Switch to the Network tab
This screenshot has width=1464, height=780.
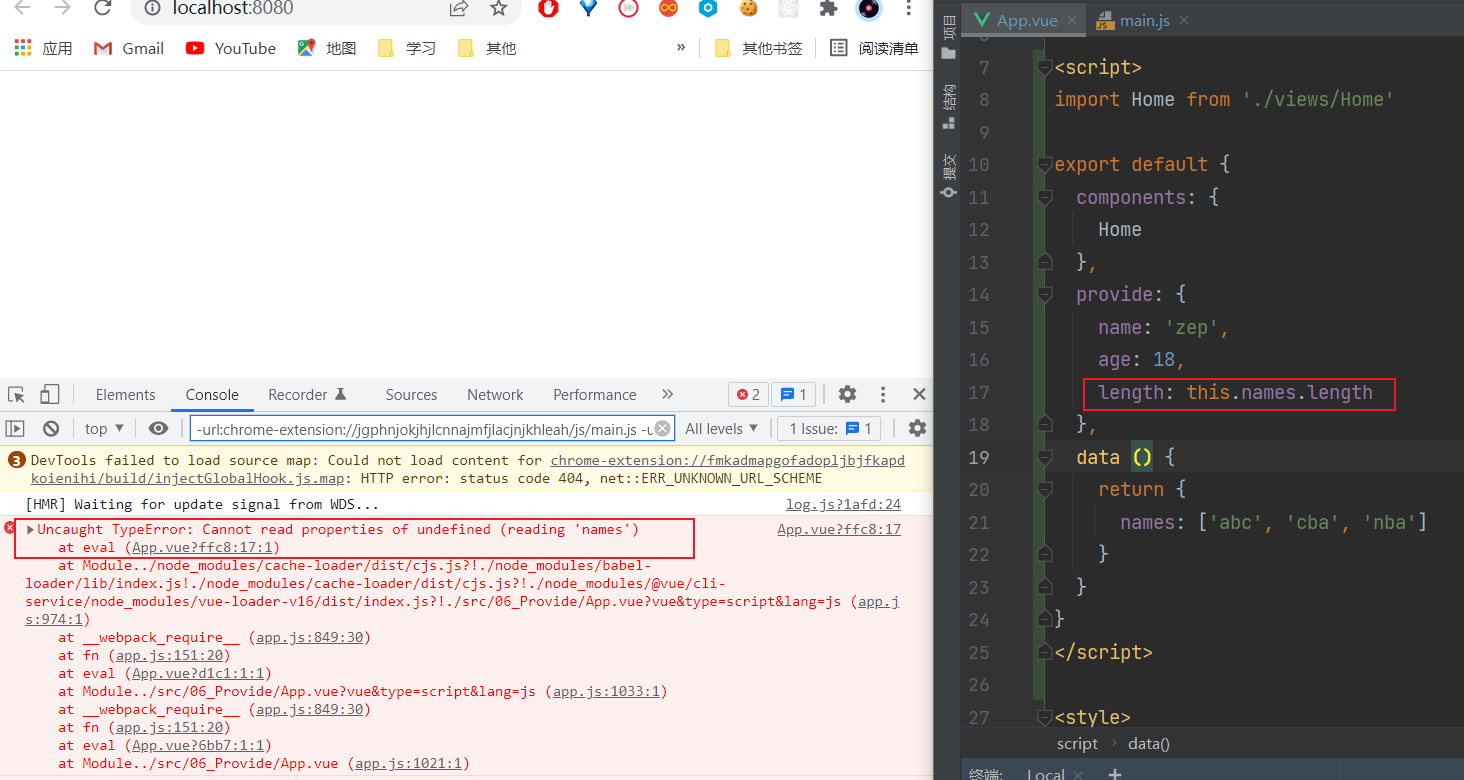[495, 394]
